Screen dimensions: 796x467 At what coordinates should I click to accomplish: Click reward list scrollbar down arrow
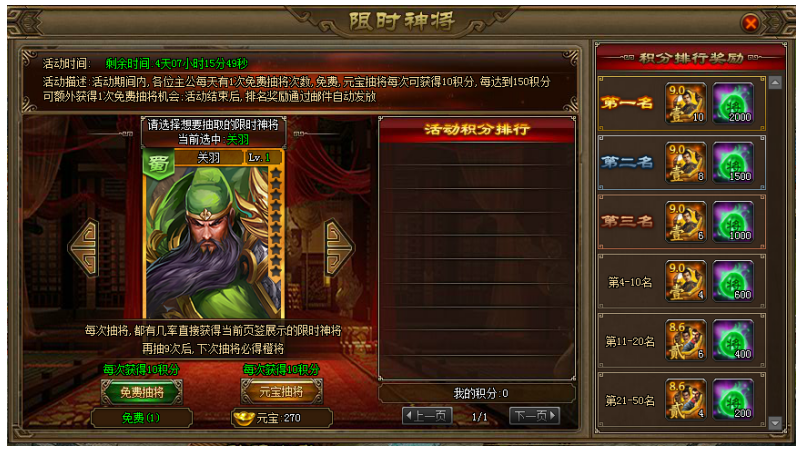tap(775, 422)
